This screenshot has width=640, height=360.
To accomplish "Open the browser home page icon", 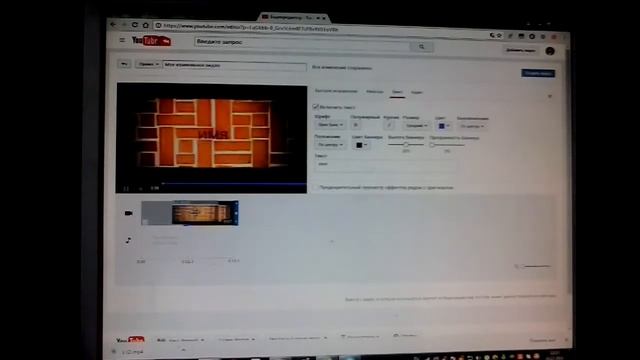I will [145, 25].
